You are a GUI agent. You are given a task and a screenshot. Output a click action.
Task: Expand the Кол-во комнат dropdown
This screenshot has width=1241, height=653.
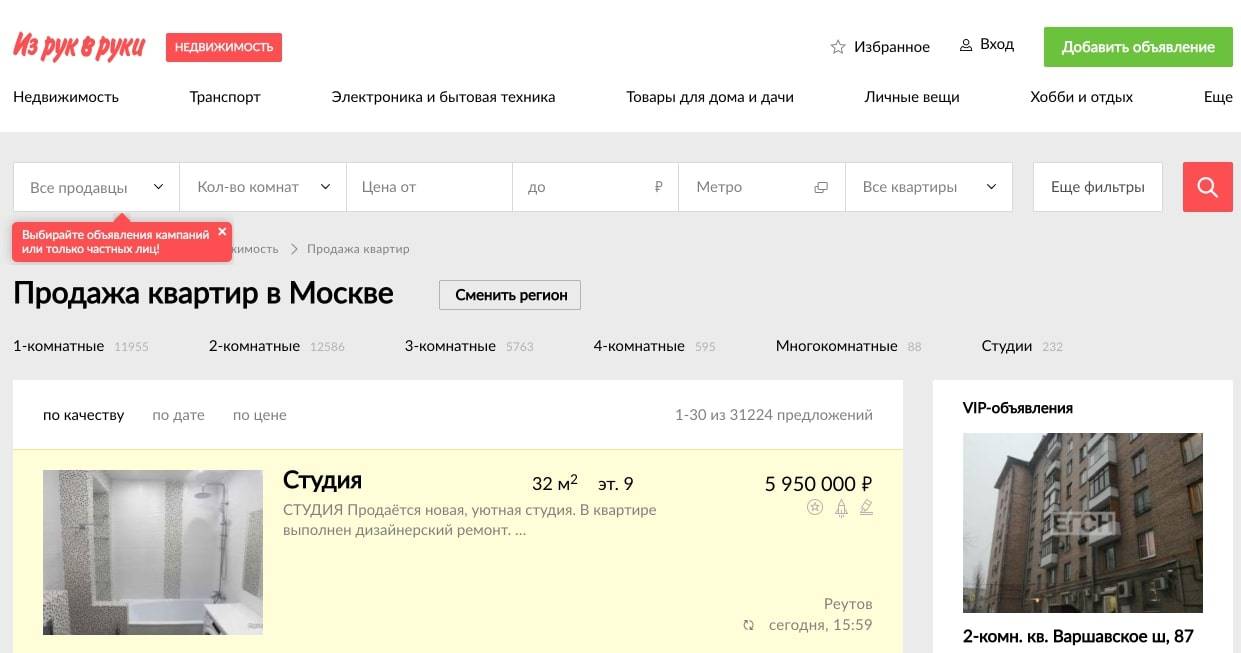click(263, 187)
